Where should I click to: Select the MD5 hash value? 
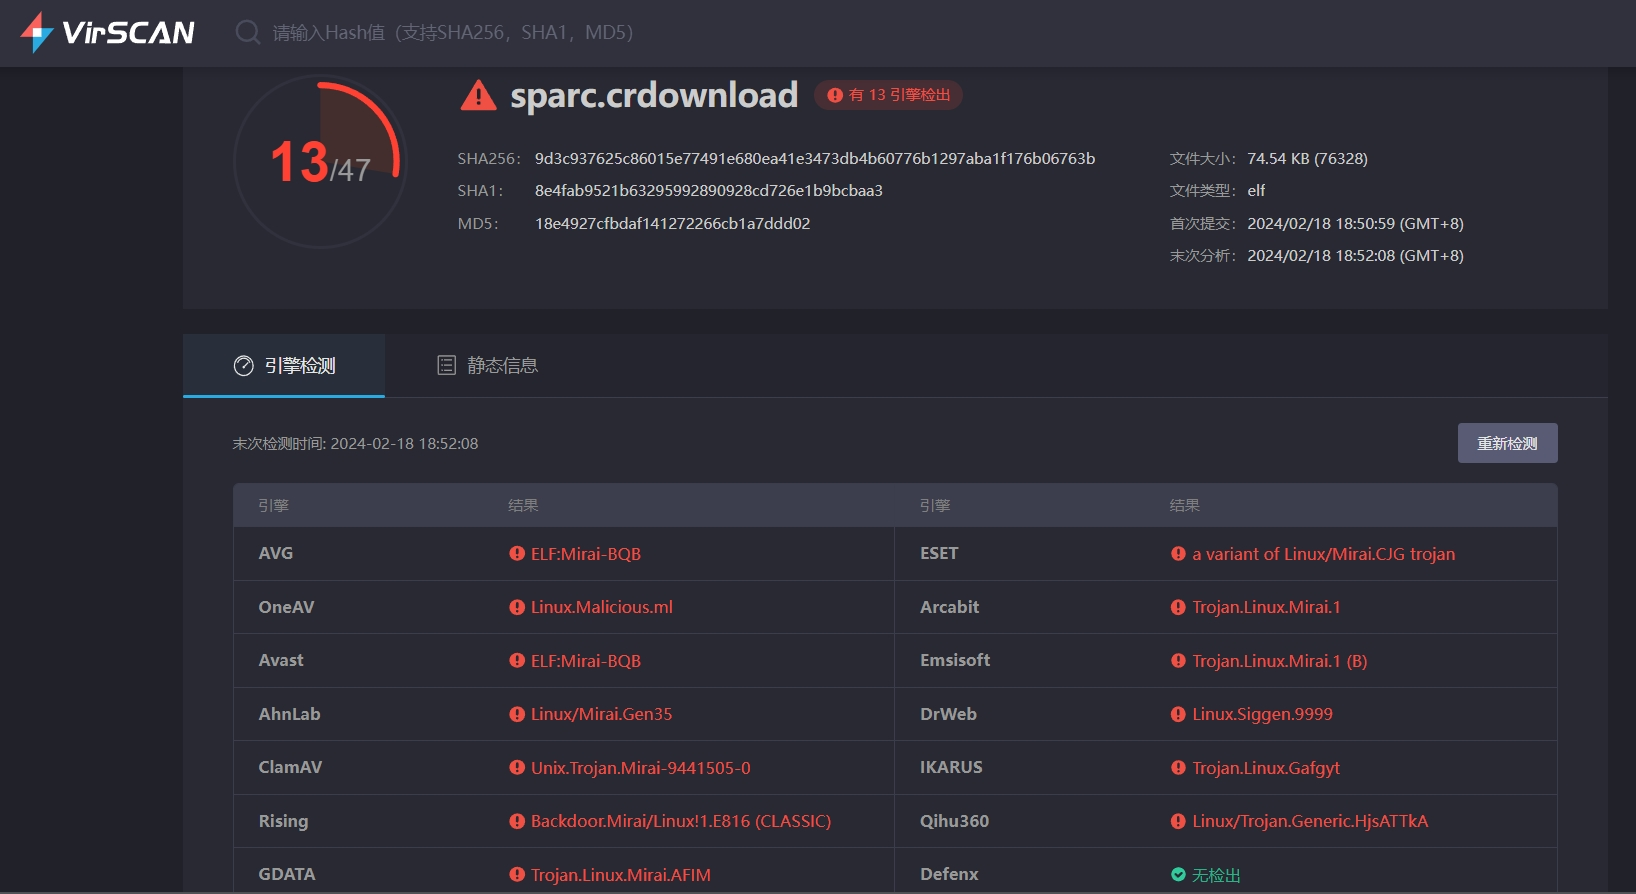[672, 223]
